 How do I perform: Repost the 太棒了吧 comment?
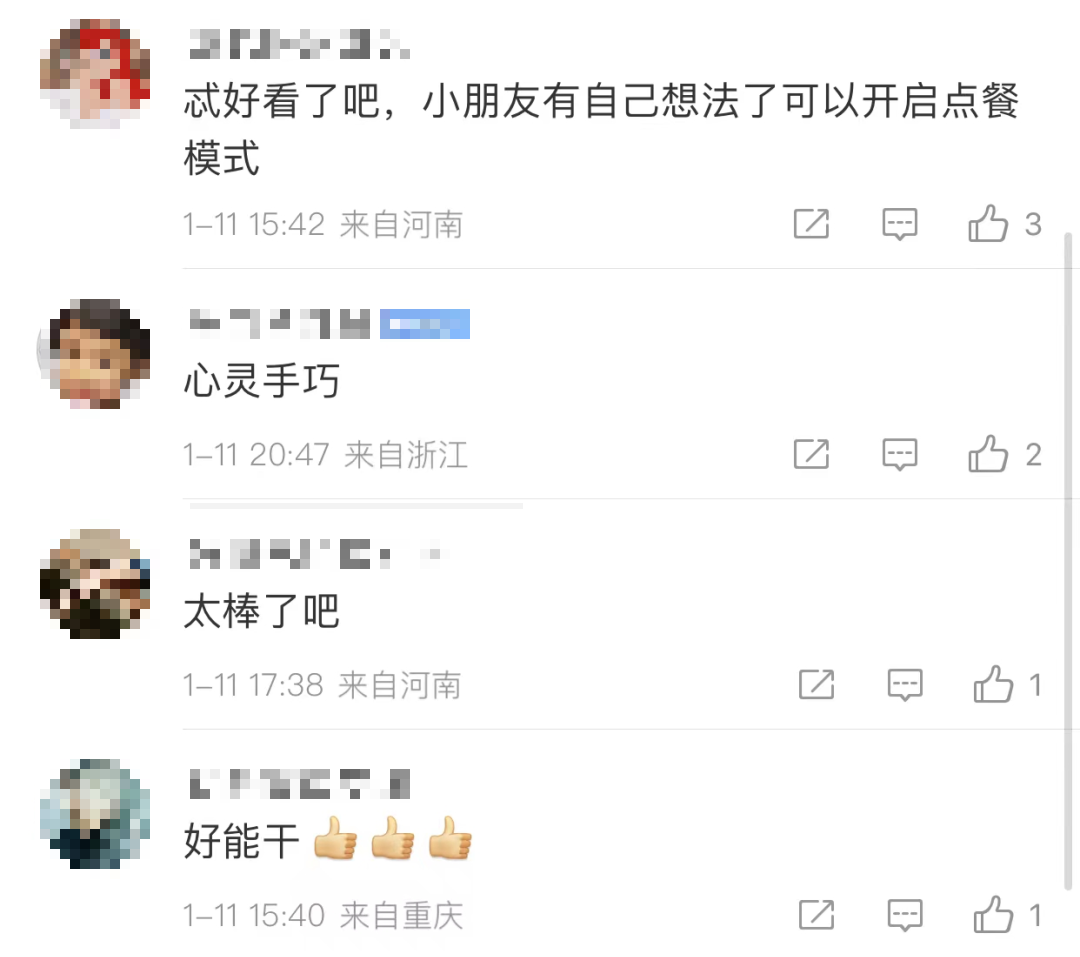pyautogui.click(x=816, y=684)
